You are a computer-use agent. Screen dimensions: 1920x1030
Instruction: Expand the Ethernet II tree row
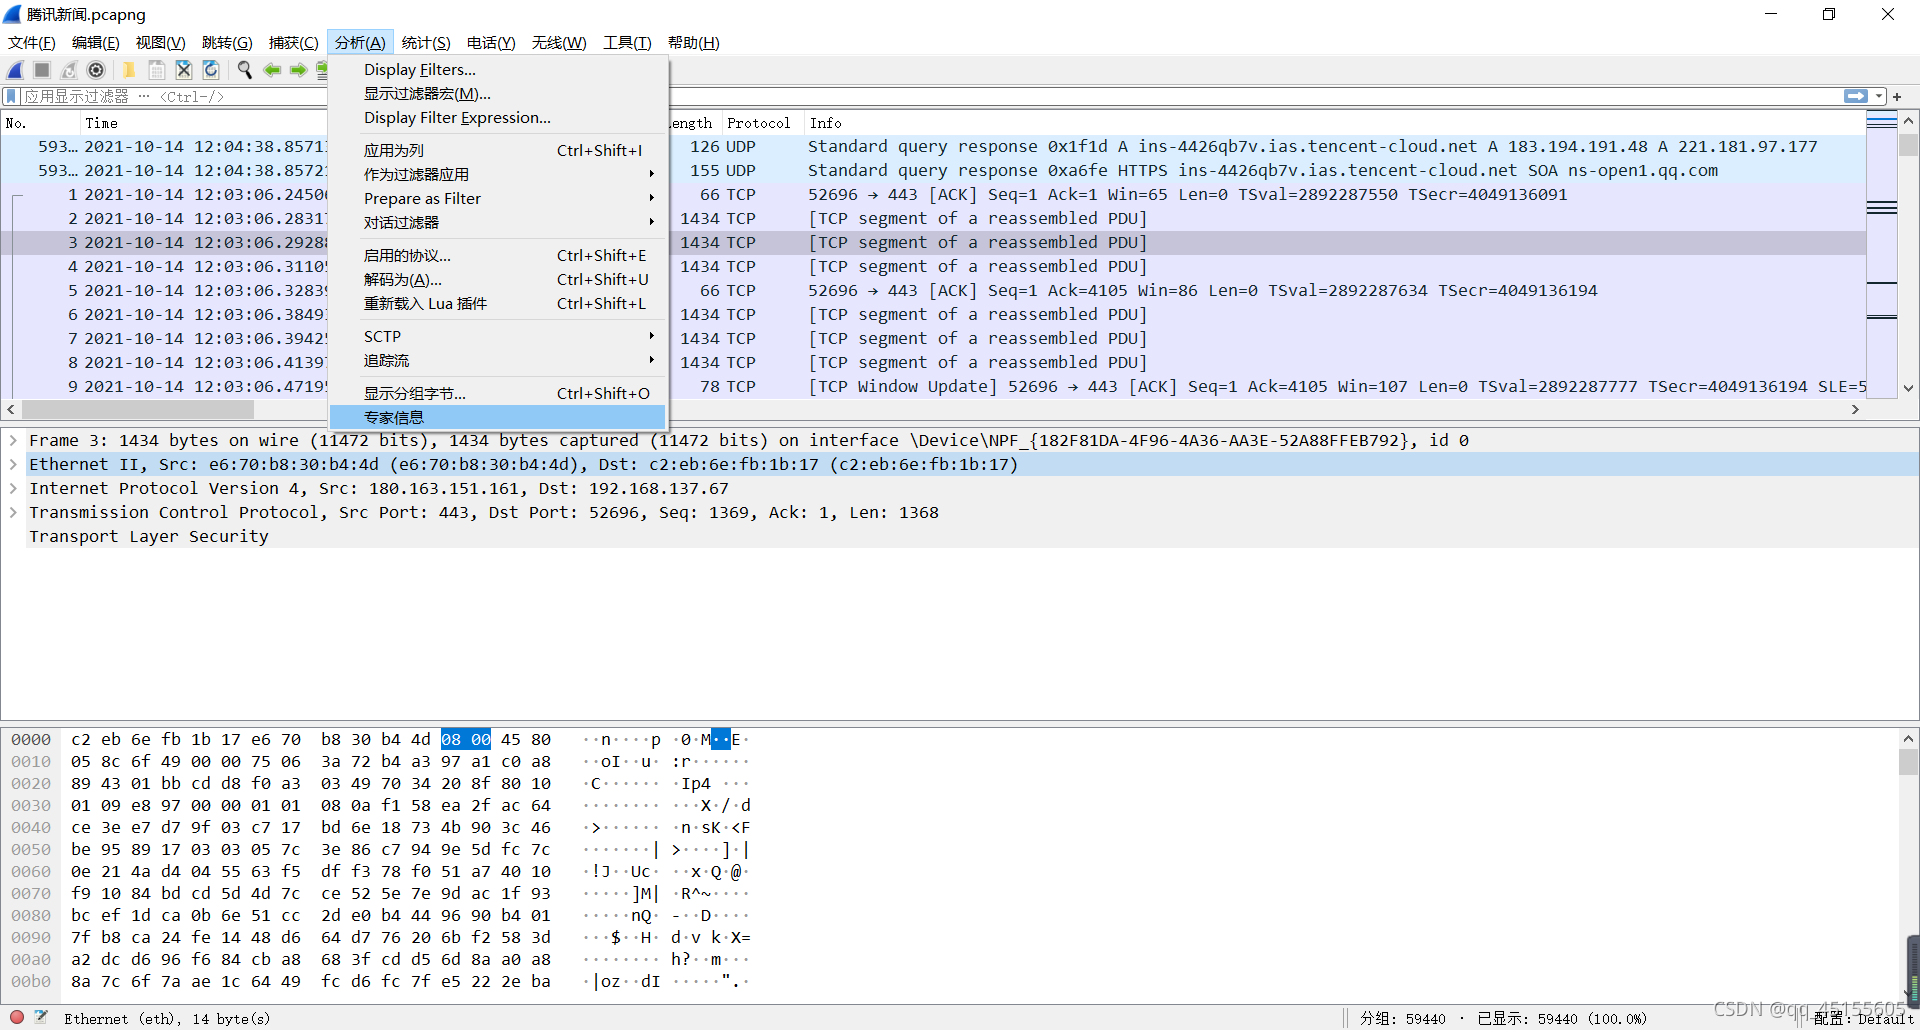click(x=13, y=465)
